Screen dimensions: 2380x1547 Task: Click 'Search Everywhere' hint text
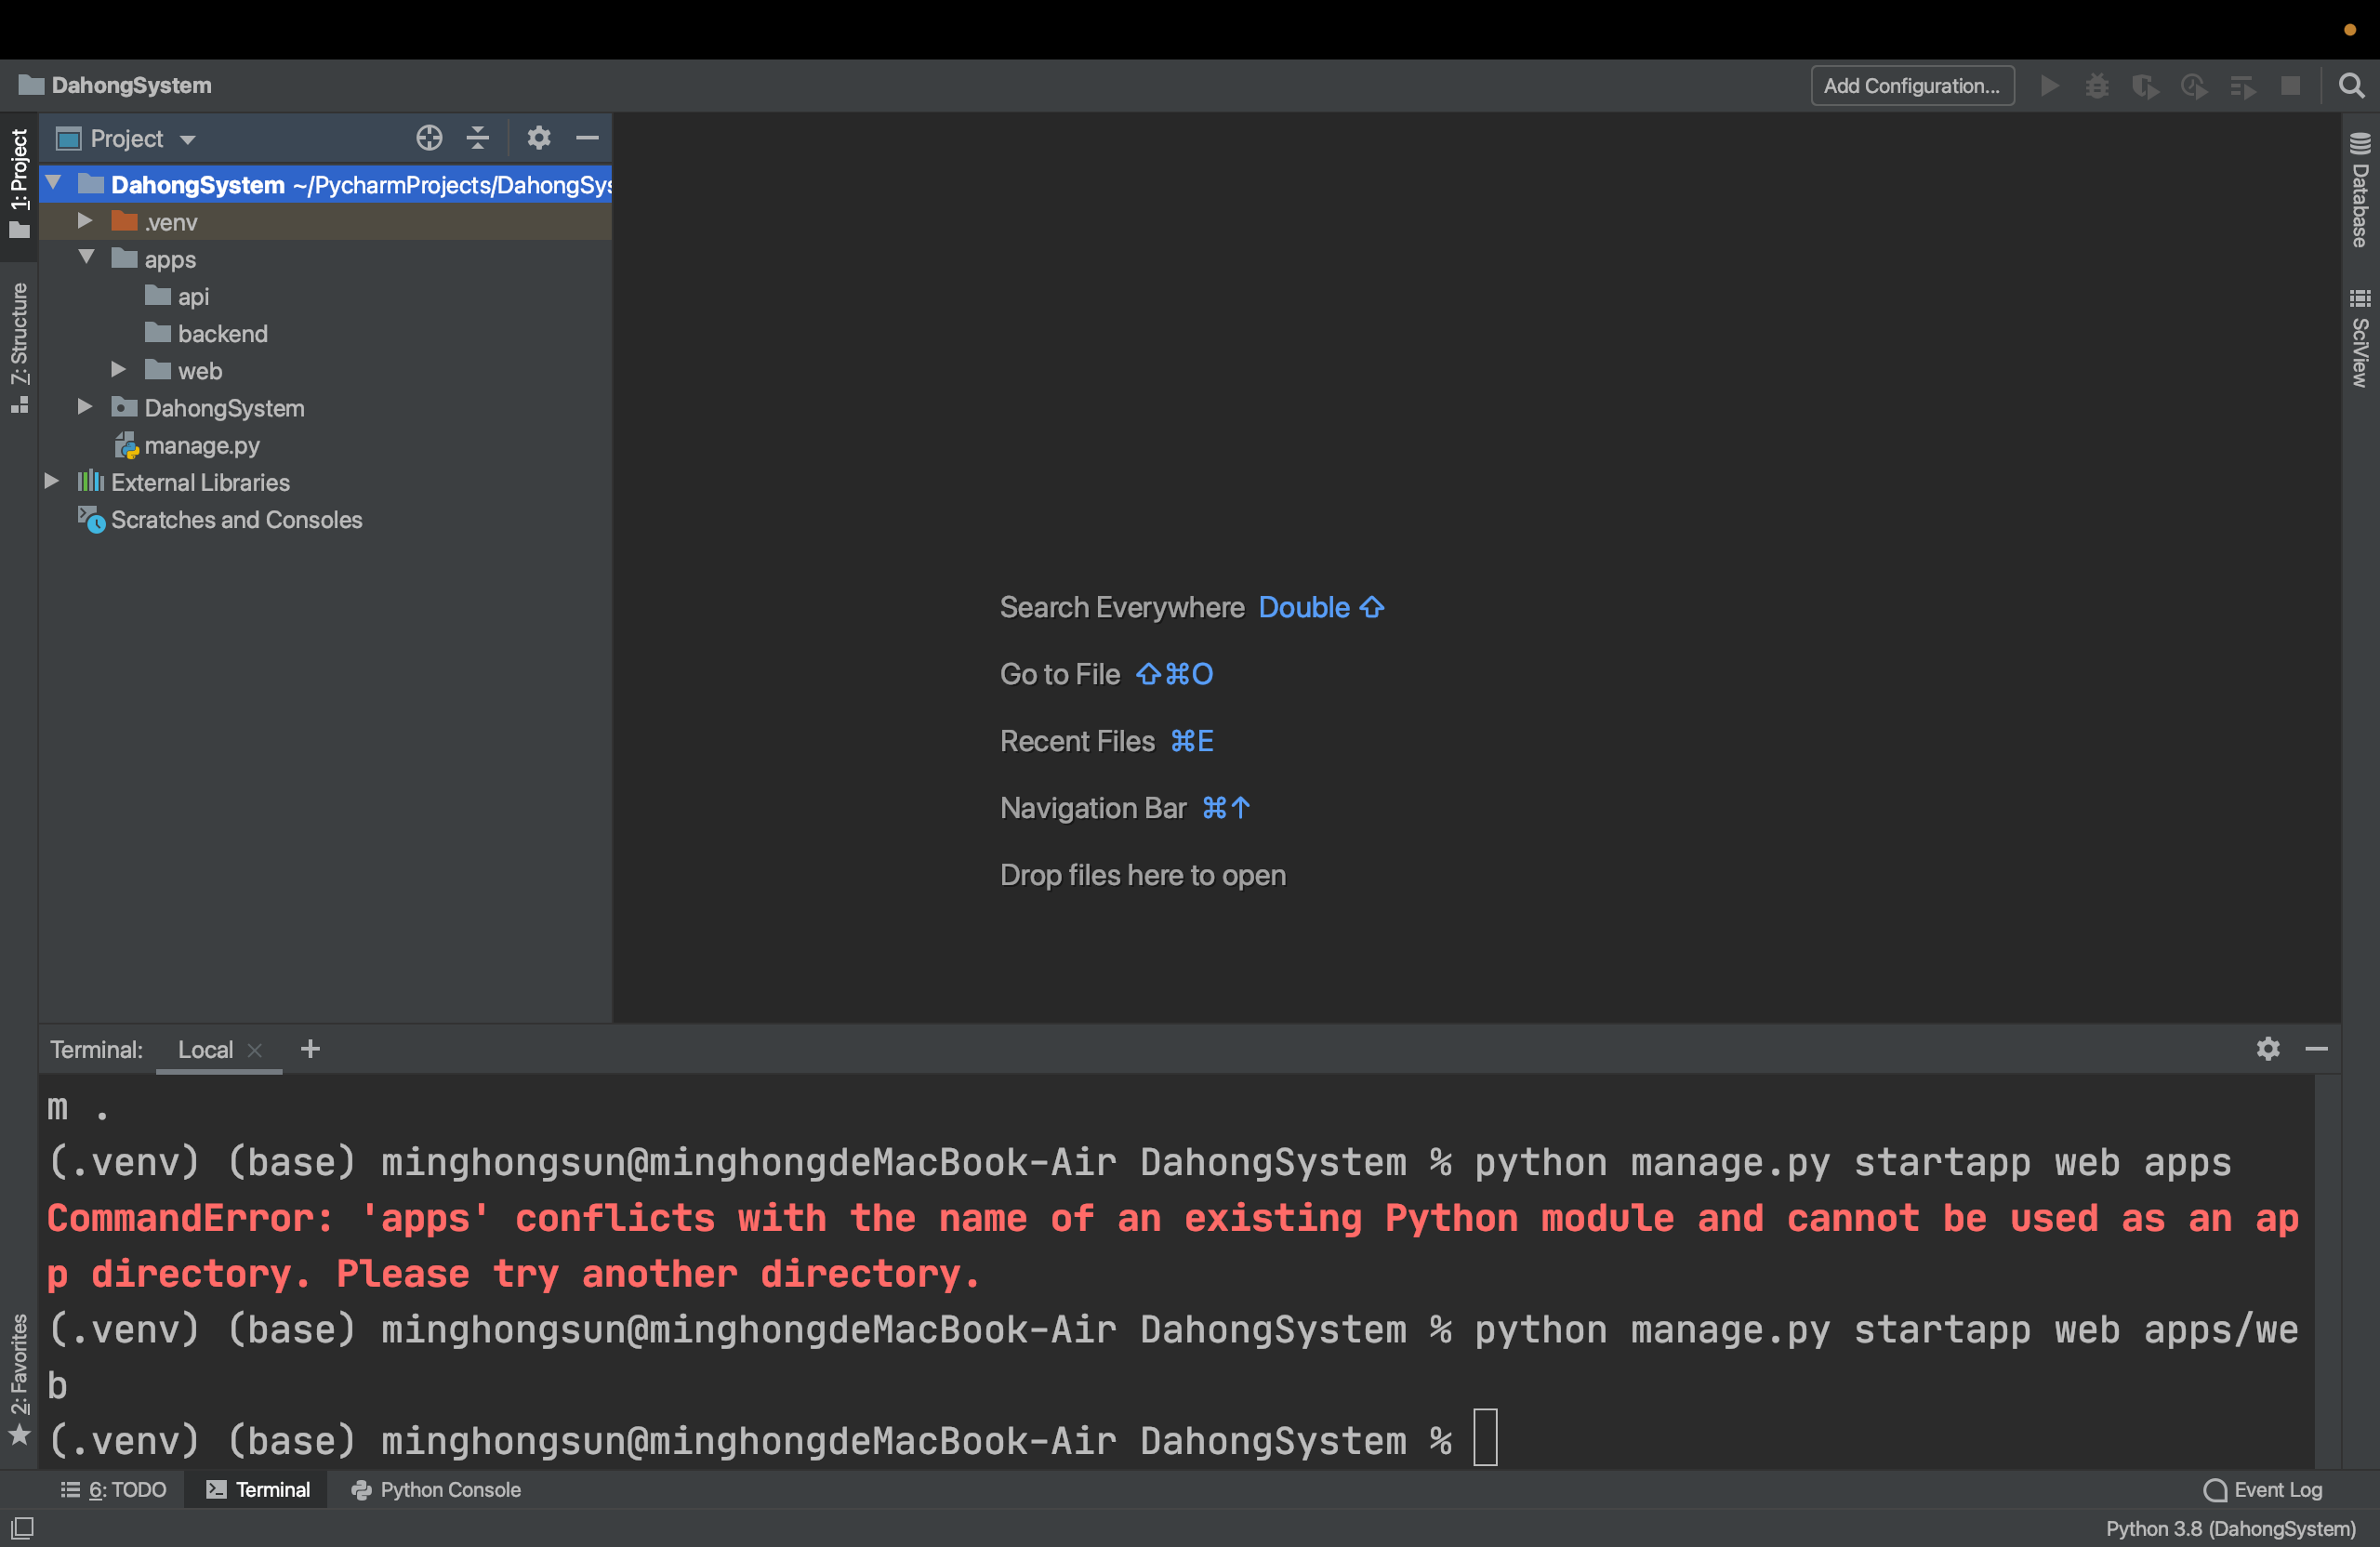coord(1122,607)
